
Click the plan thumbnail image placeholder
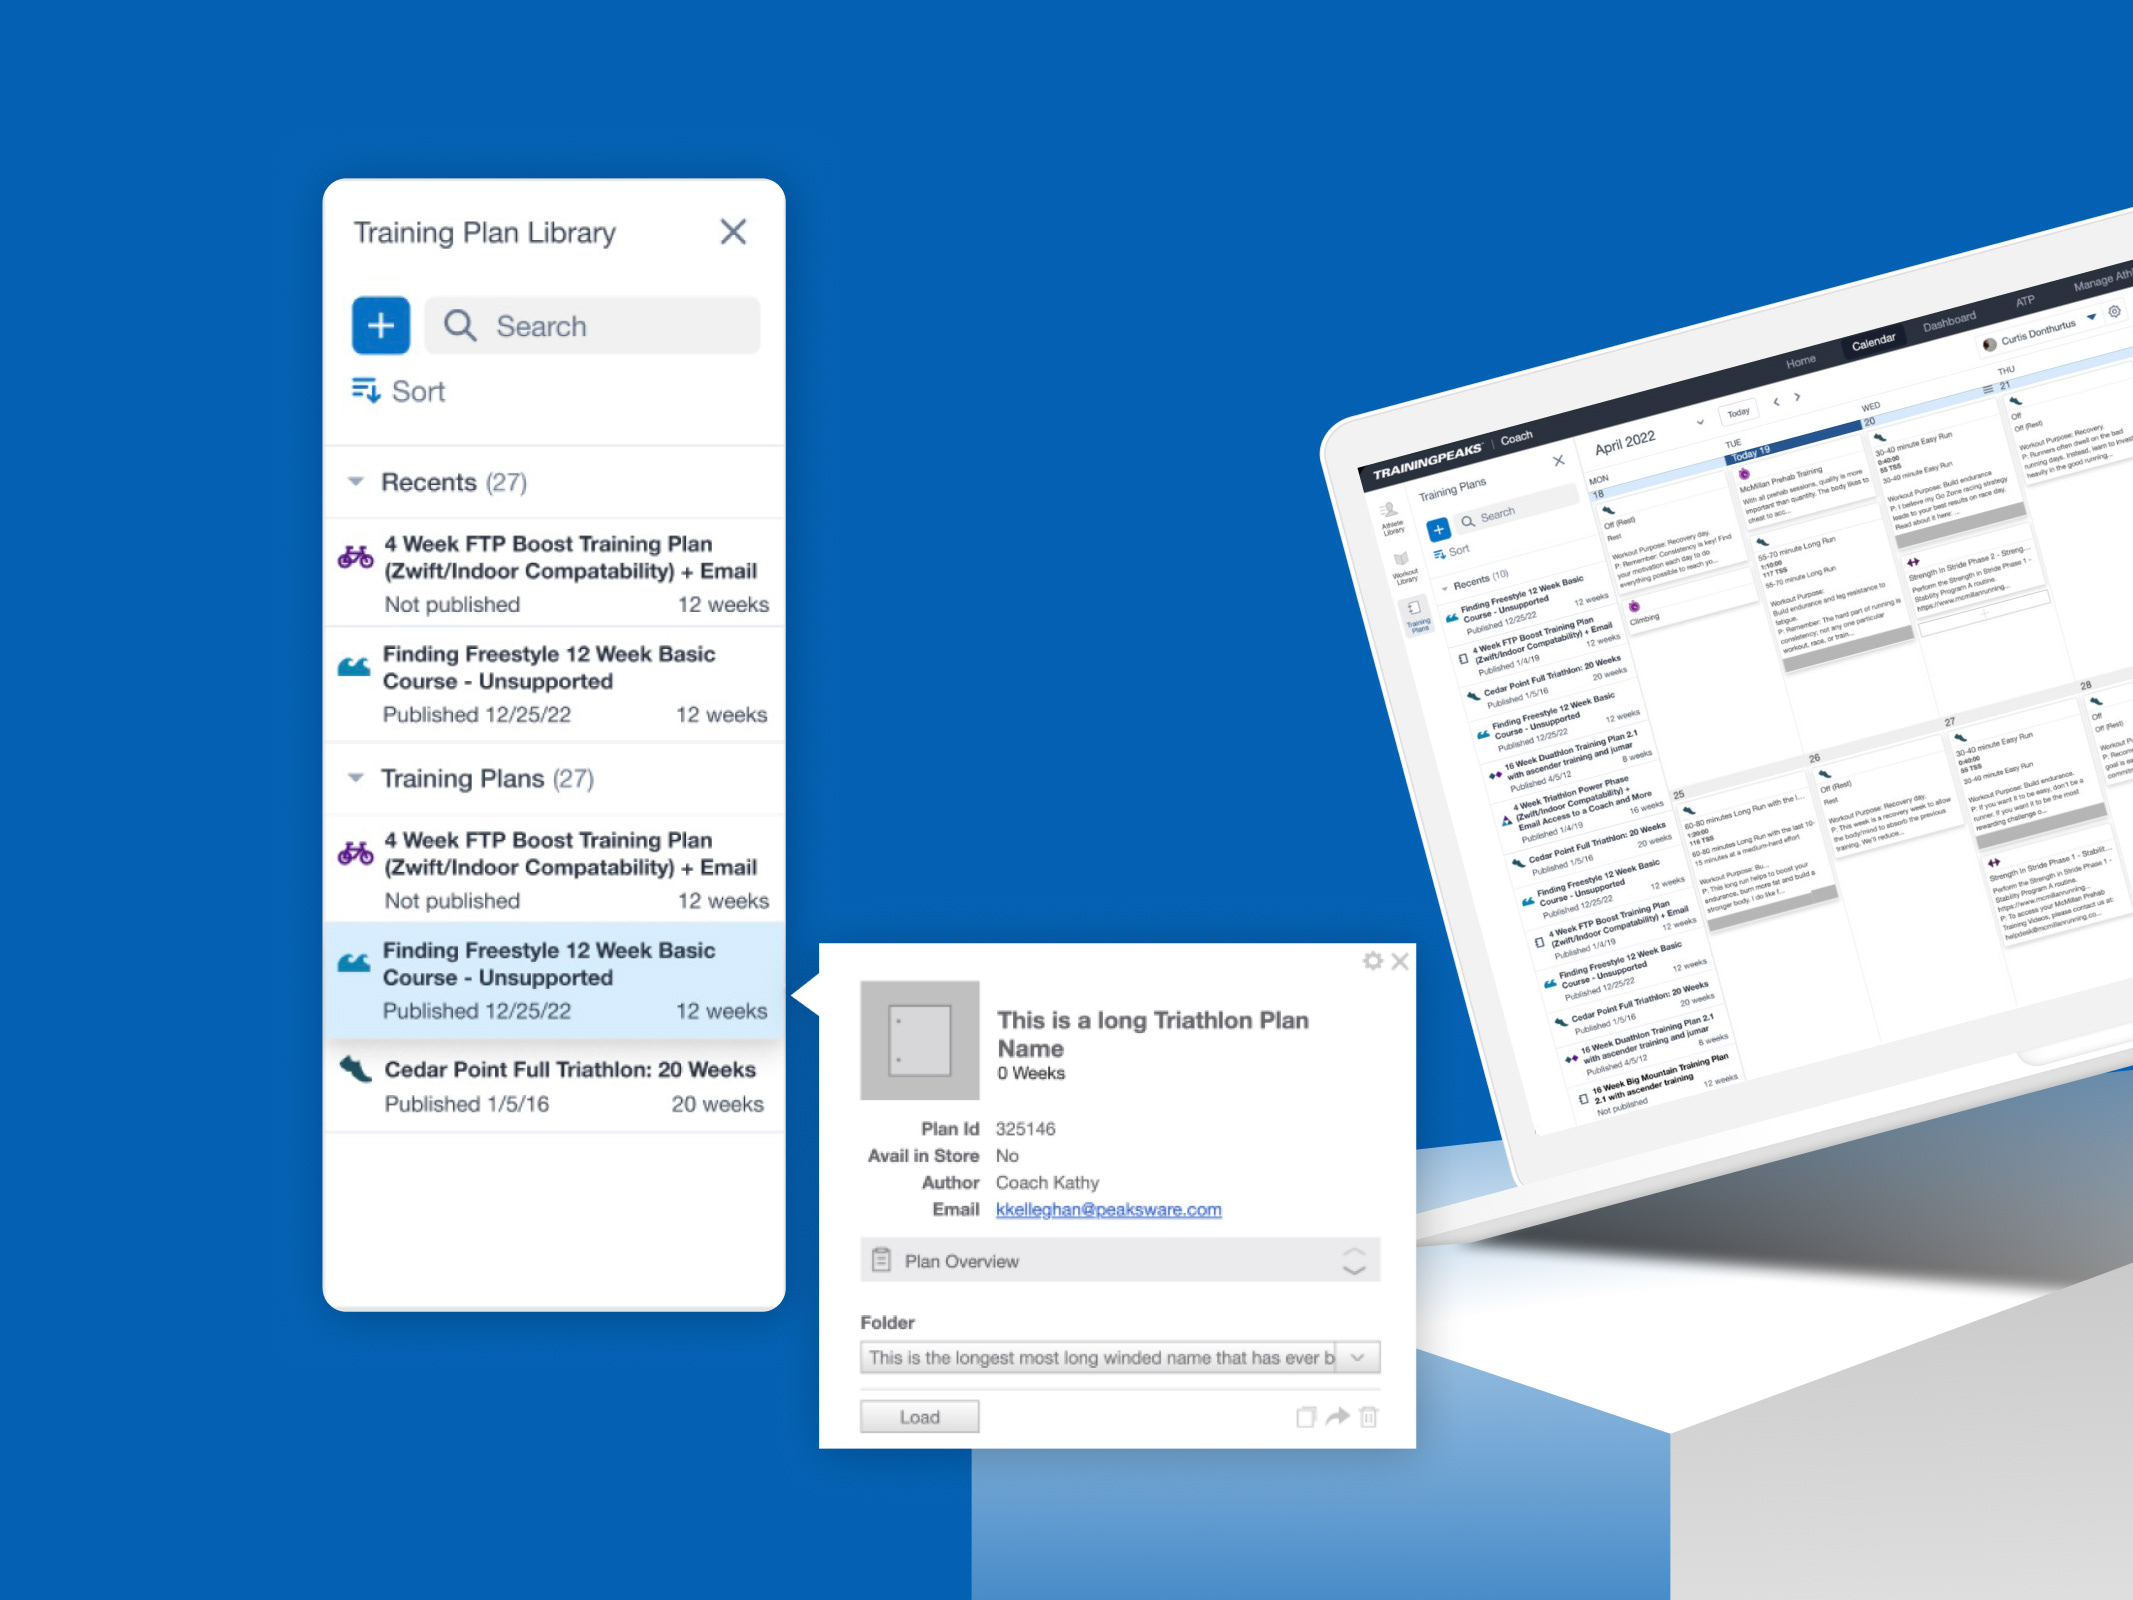tap(919, 1040)
